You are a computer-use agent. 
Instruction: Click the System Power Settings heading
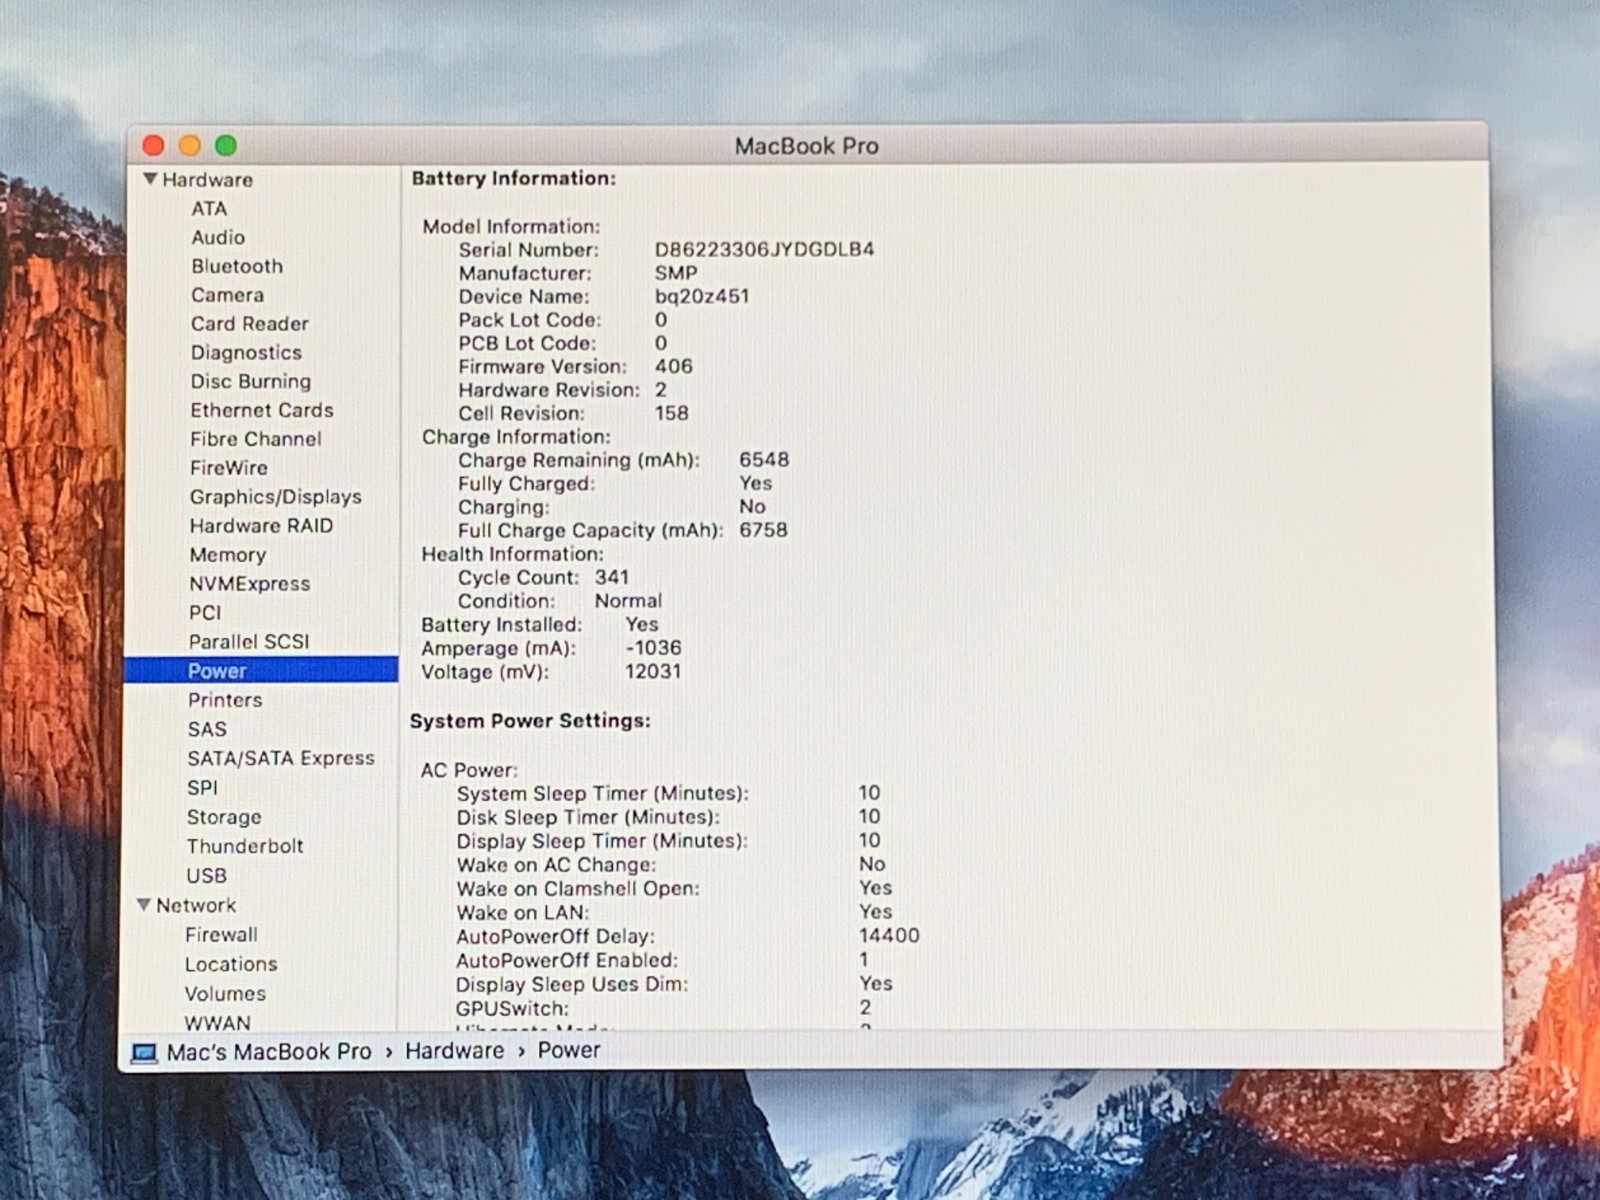pyautogui.click(x=530, y=721)
